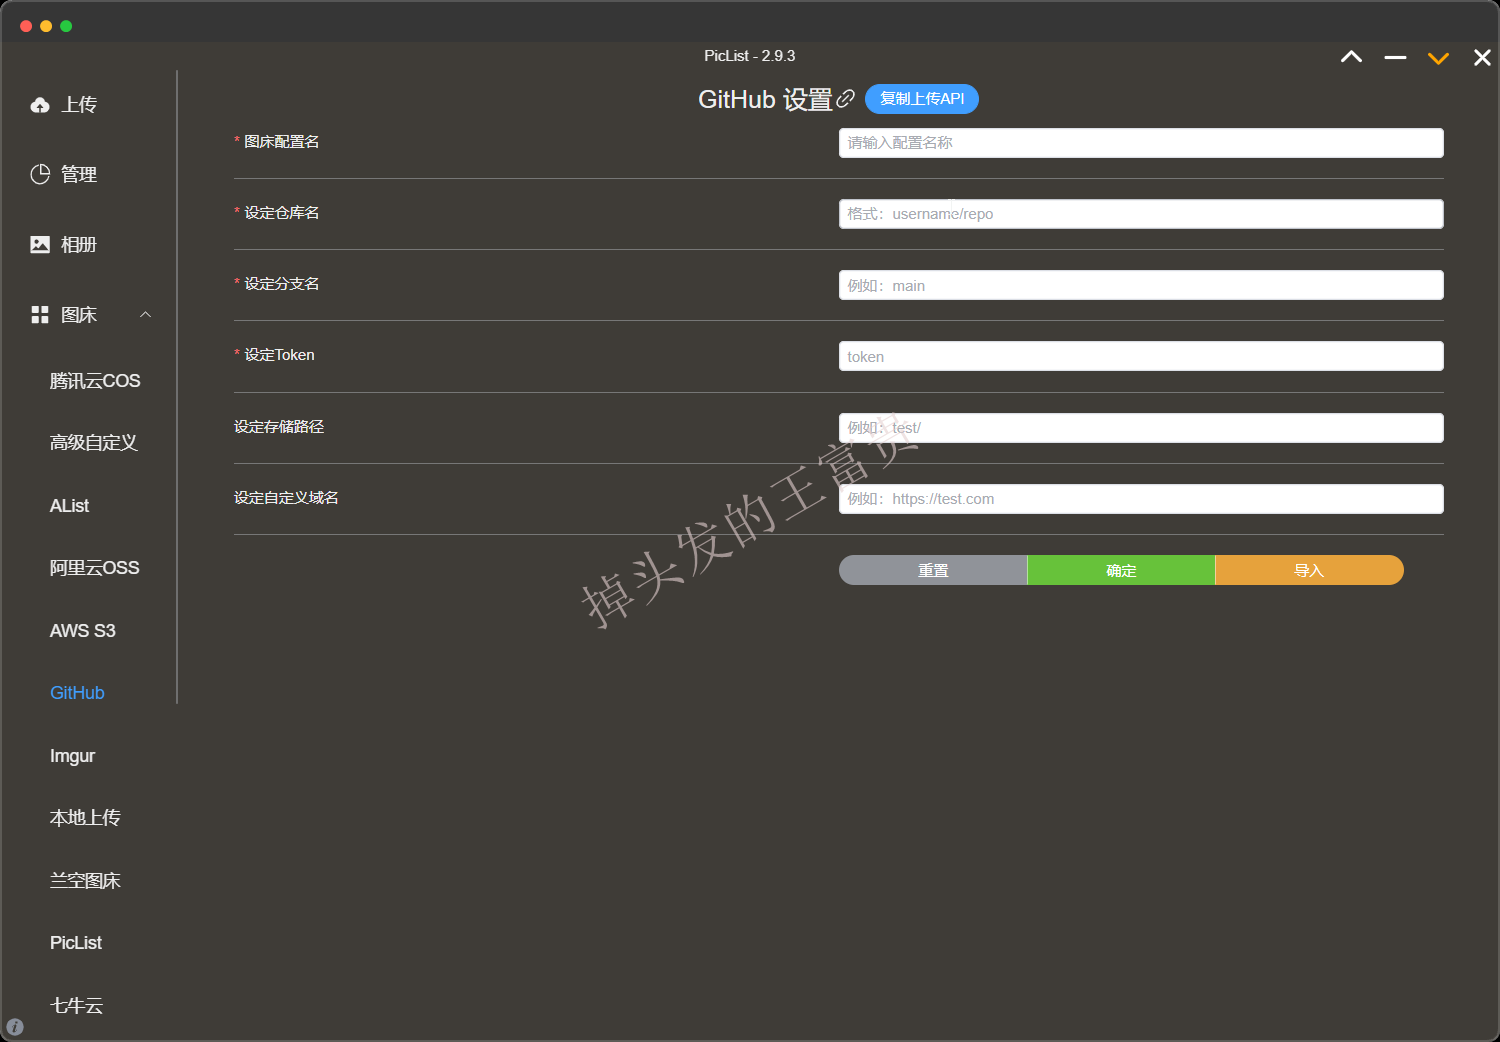1500x1042 pixels.
Task: Click the gray 重置 button
Action: pos(933,570)
